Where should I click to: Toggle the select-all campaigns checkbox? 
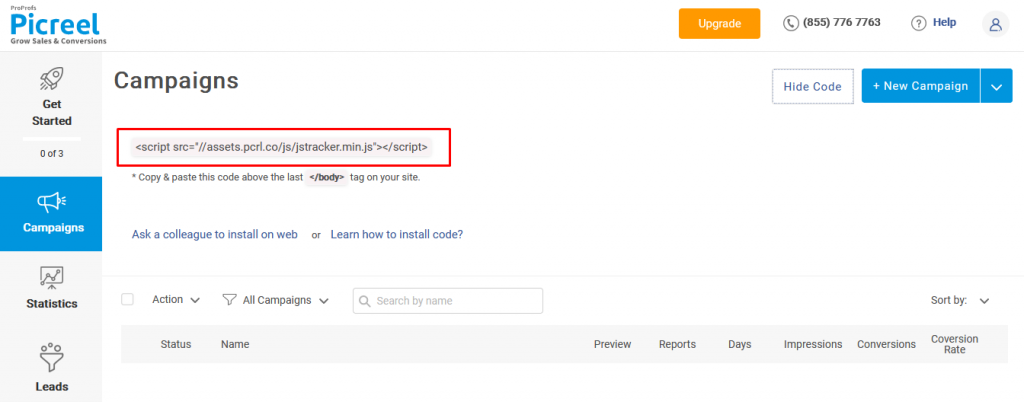[127, 299]
